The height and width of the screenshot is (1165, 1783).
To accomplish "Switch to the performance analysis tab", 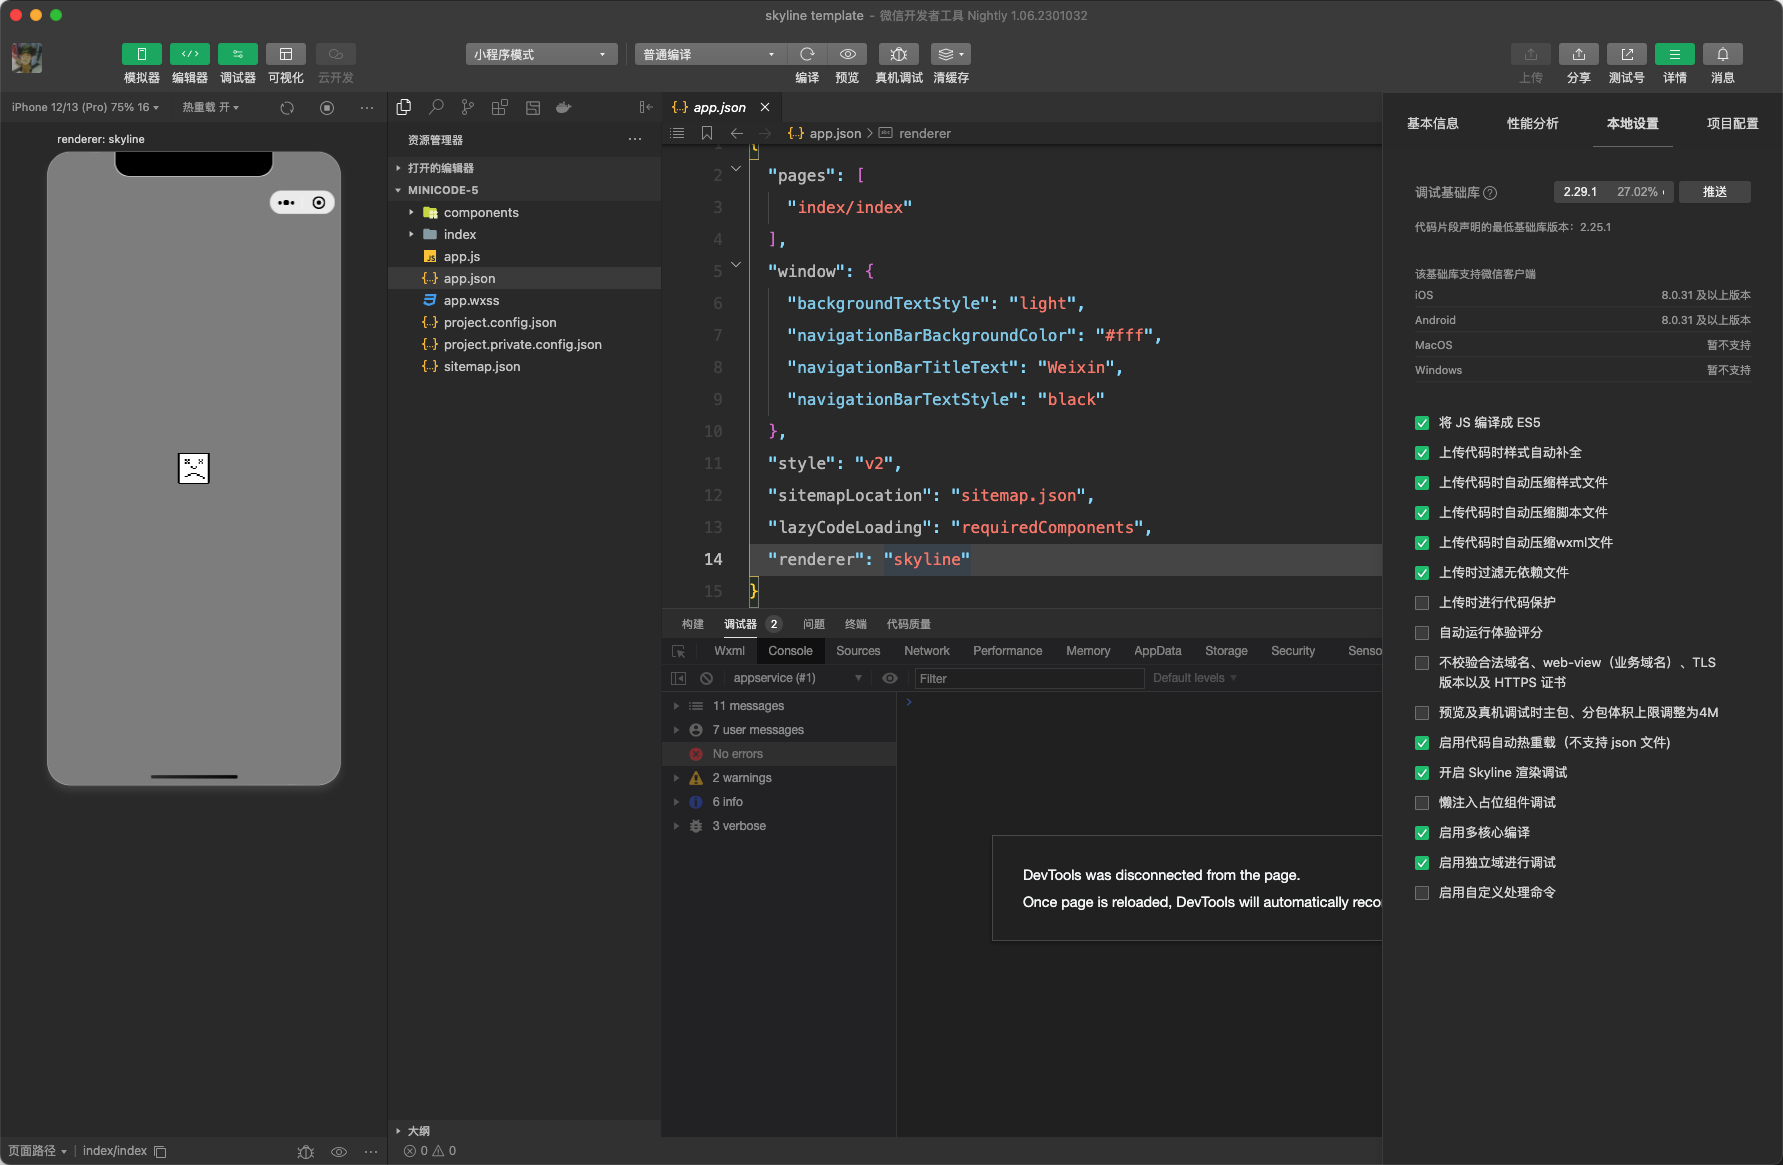I will tap(1532, 124).
